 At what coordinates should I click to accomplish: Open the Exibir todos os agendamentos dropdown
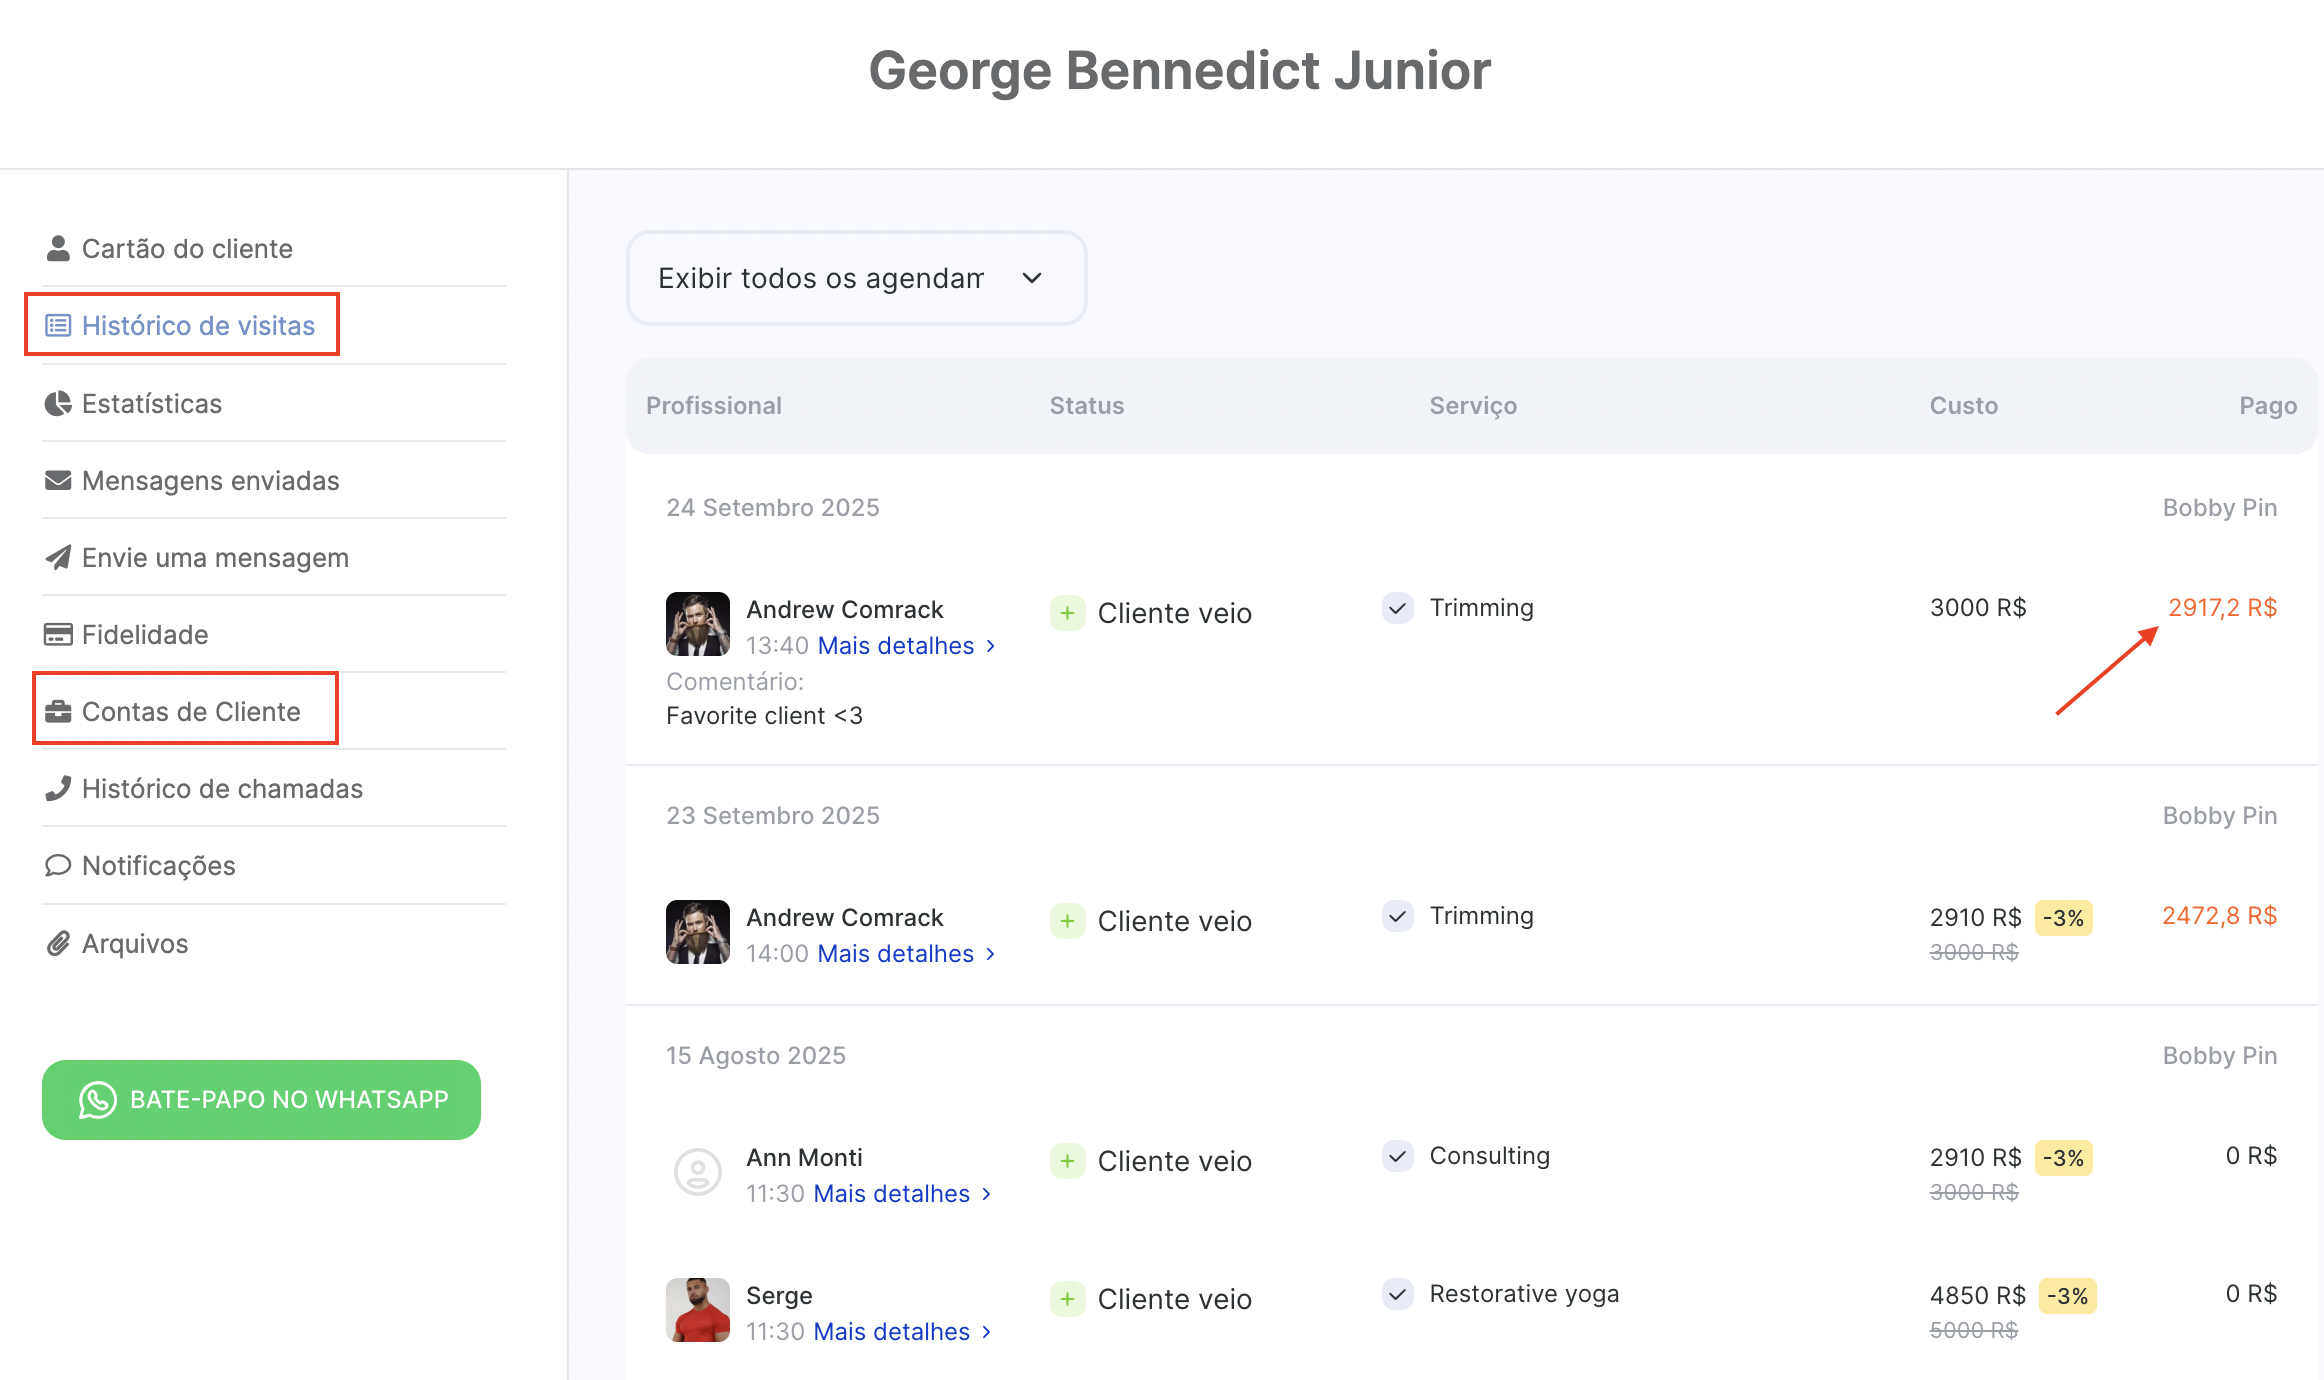coord(856,278)
